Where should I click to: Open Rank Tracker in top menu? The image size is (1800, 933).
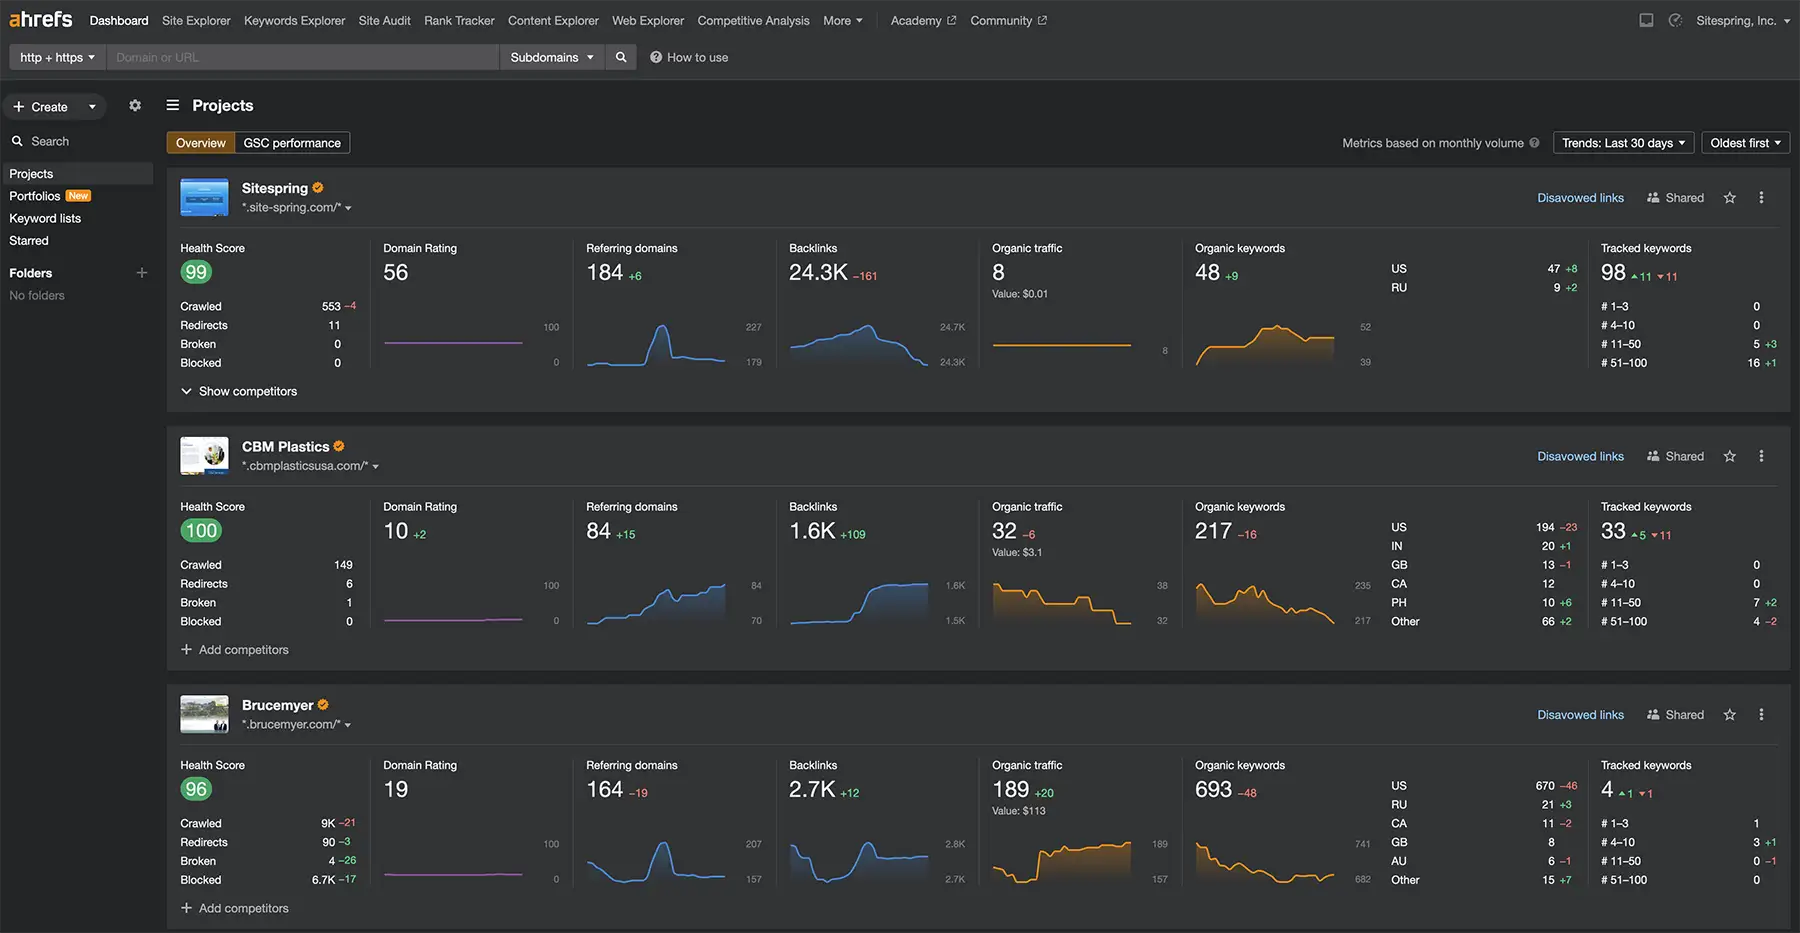459,20
